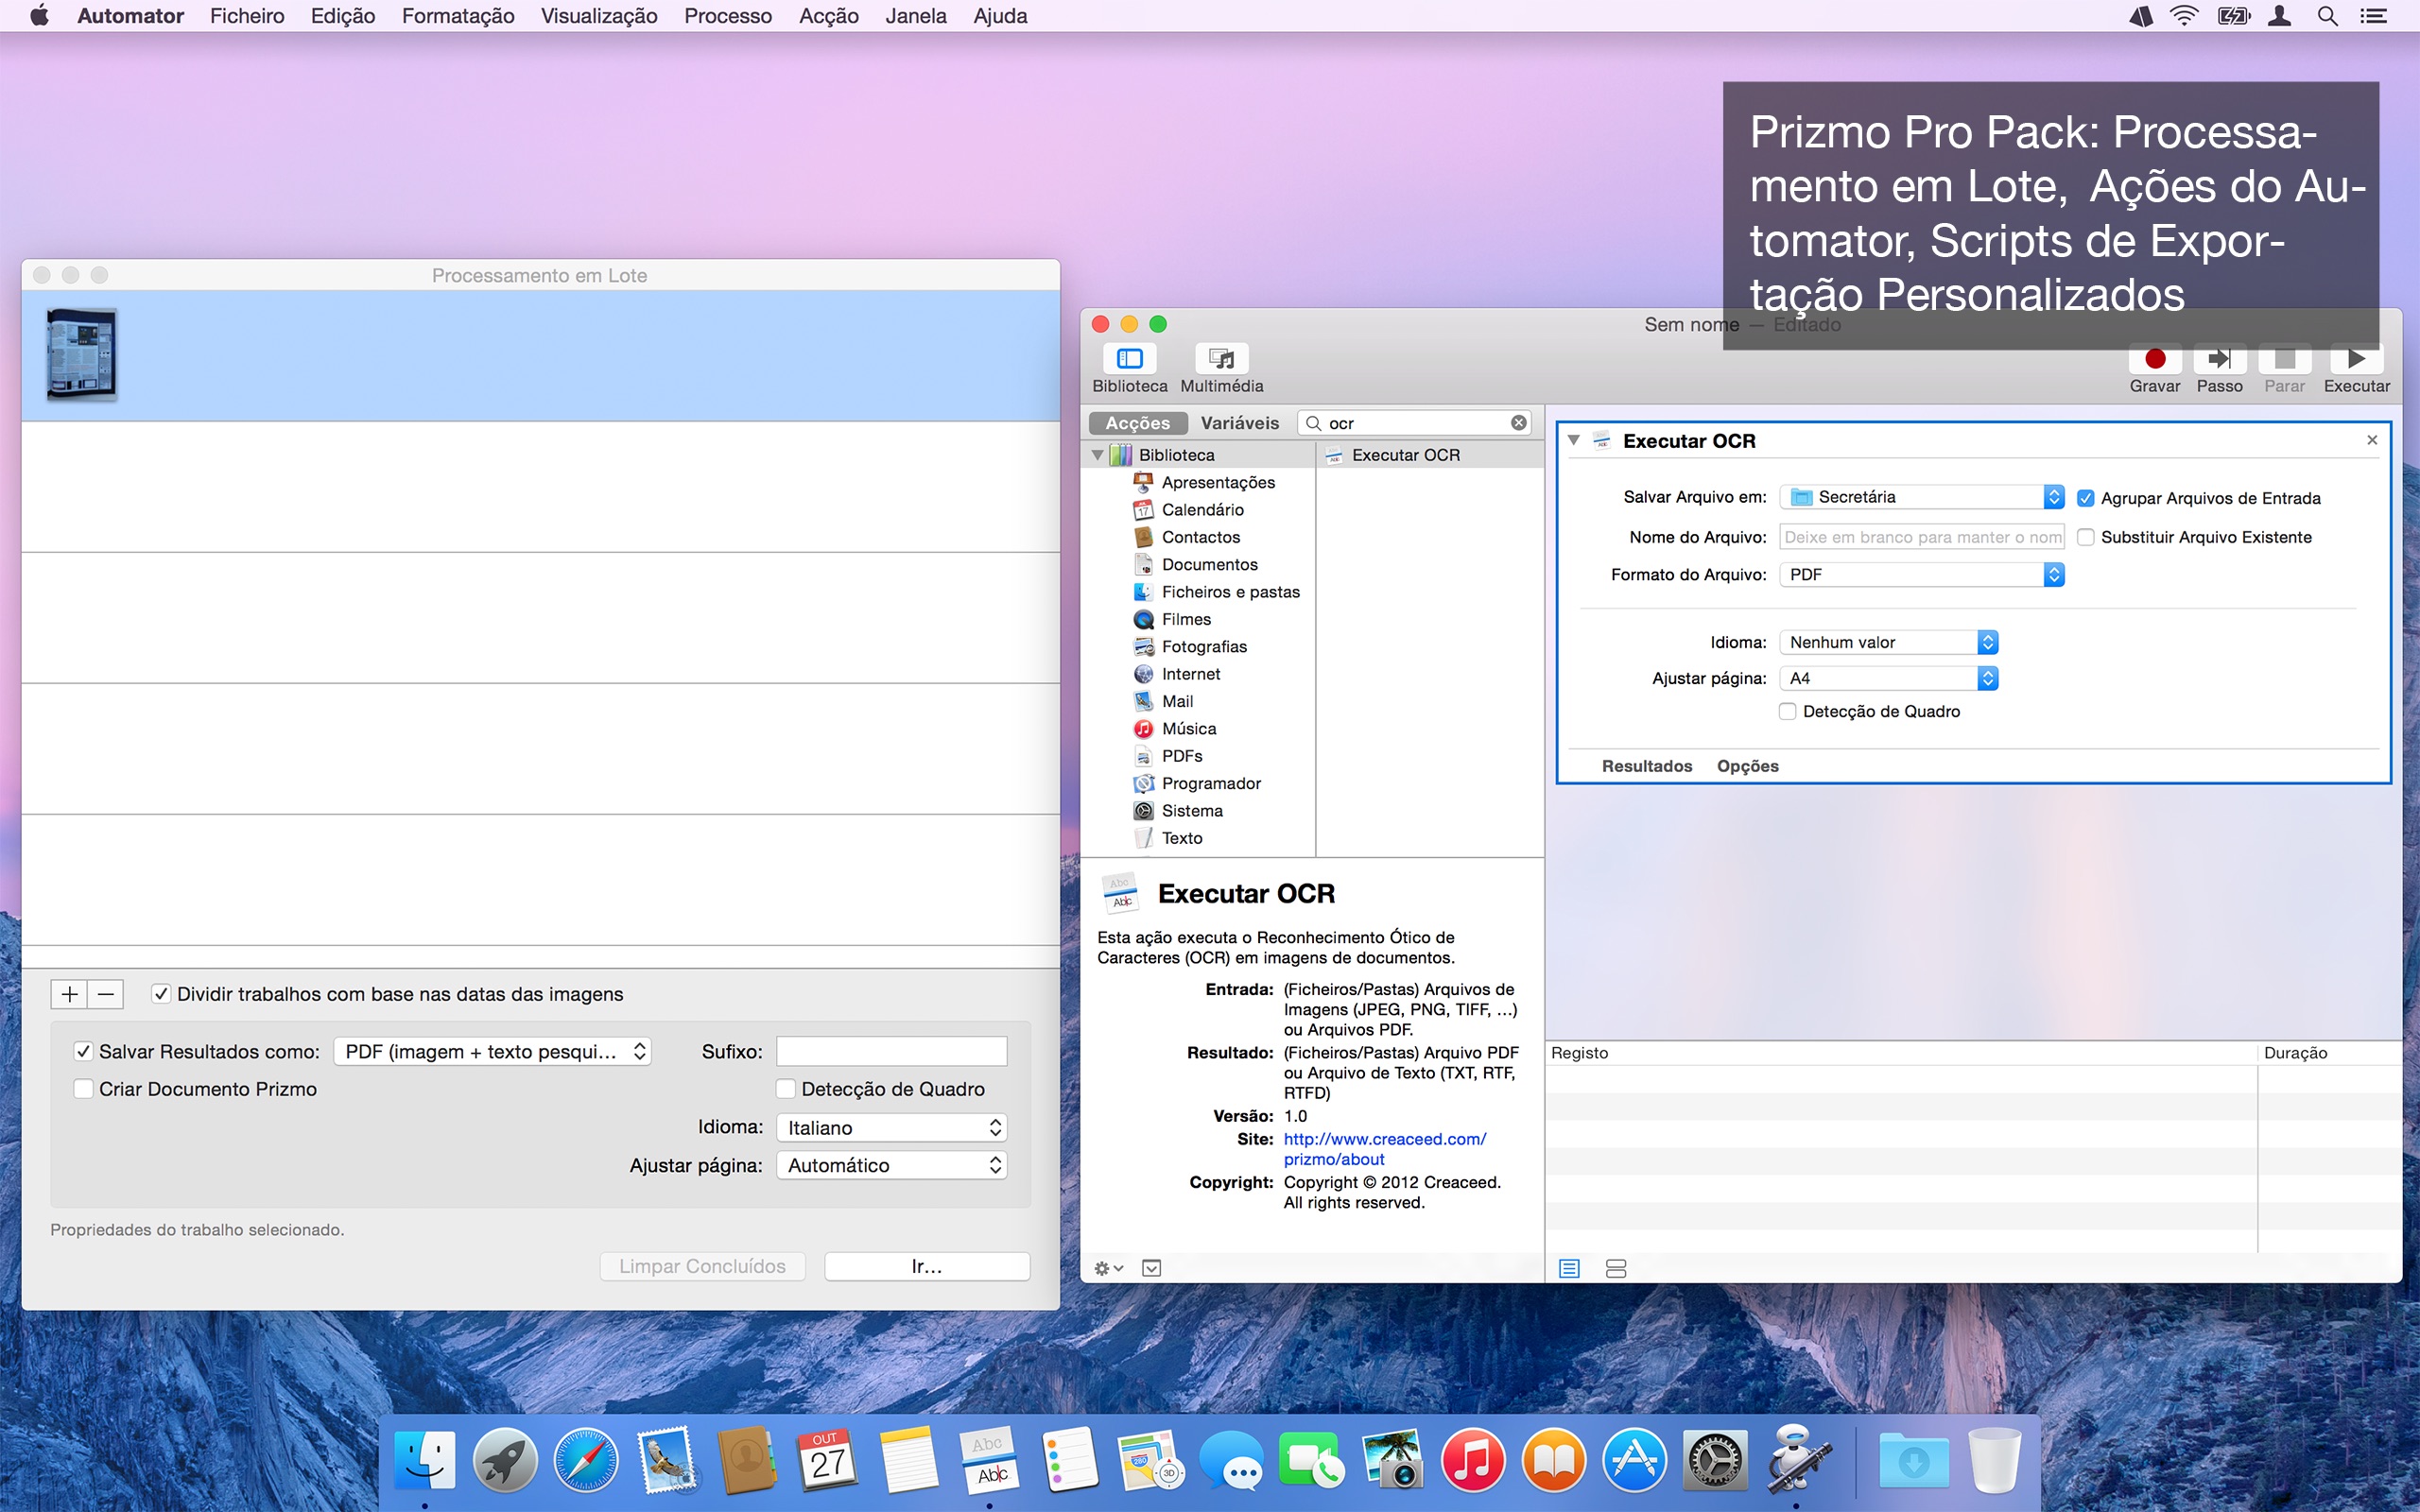Open the Visualização menu

[x=599, y=16]
